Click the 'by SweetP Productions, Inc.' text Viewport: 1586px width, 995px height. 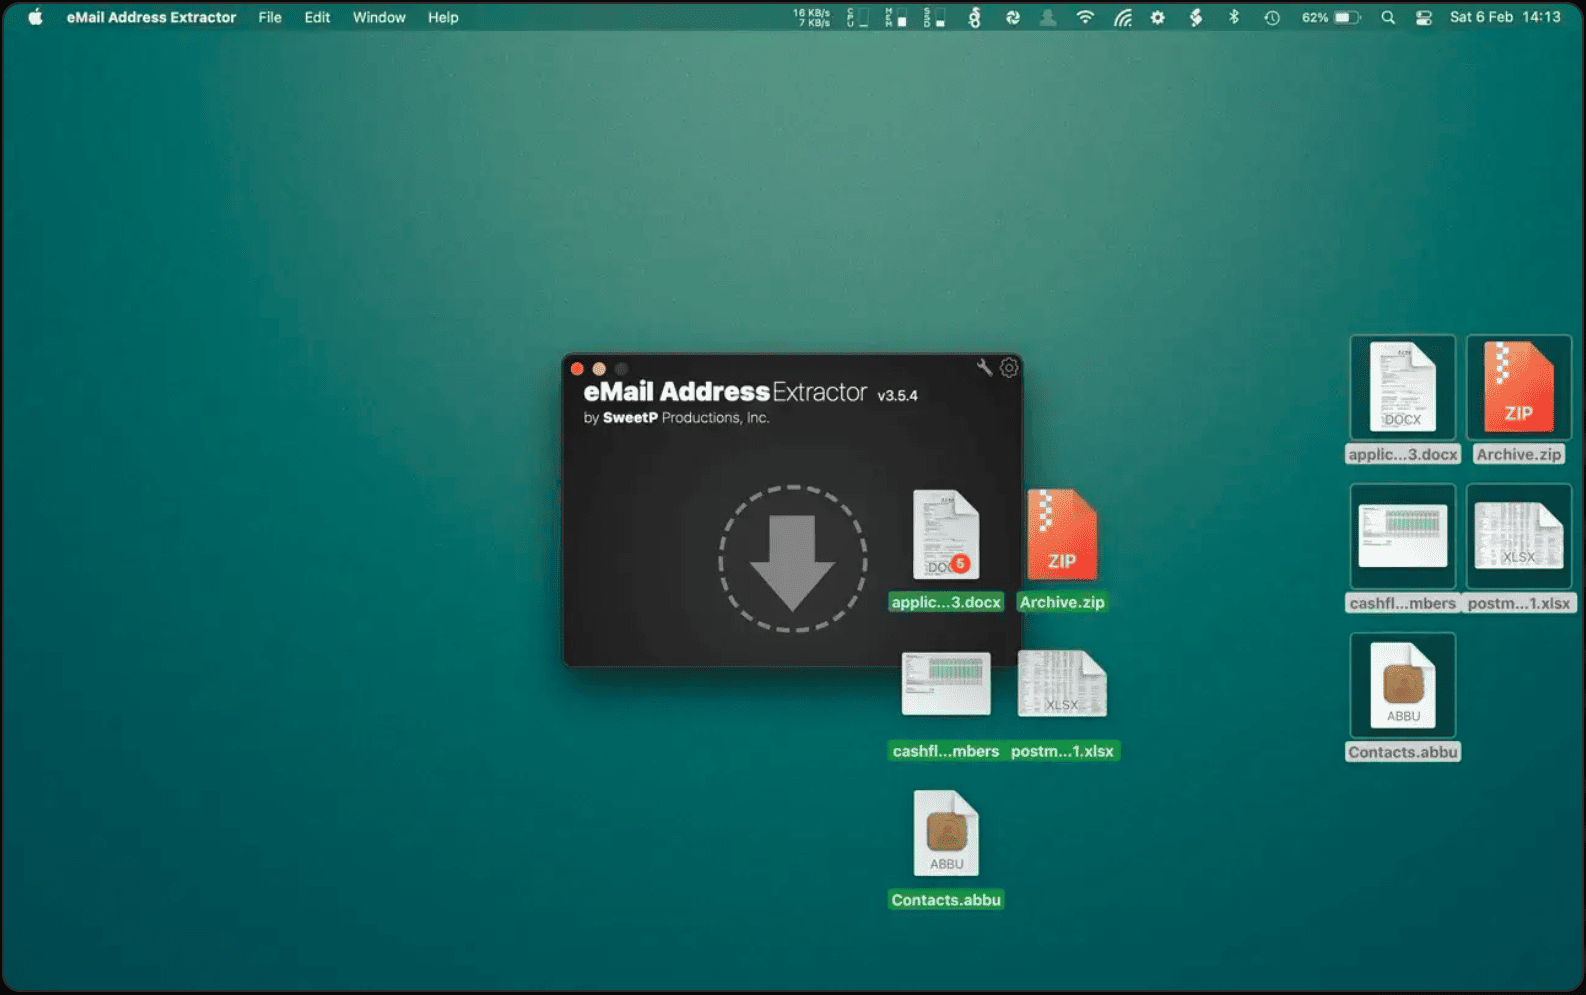[x=676, y=418]
